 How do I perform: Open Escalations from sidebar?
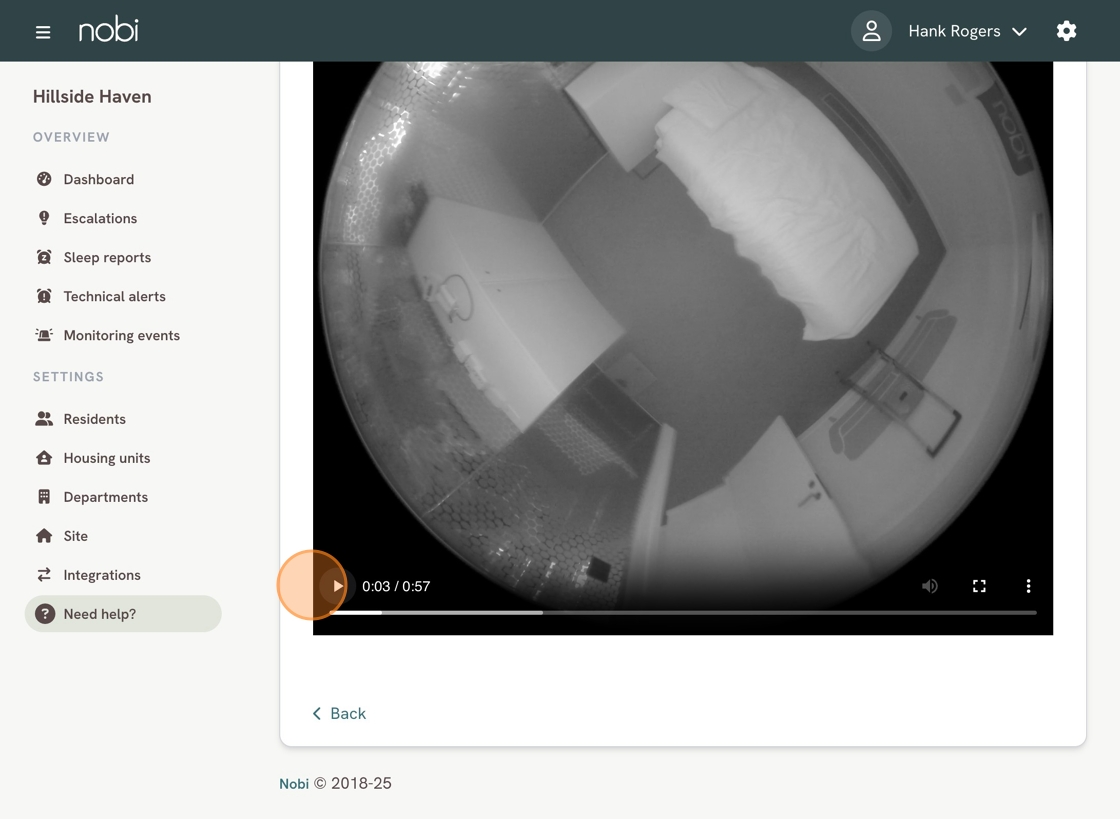point(100,218)
